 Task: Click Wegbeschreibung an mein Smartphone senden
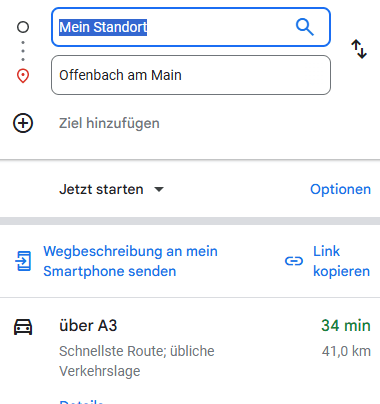130,261
